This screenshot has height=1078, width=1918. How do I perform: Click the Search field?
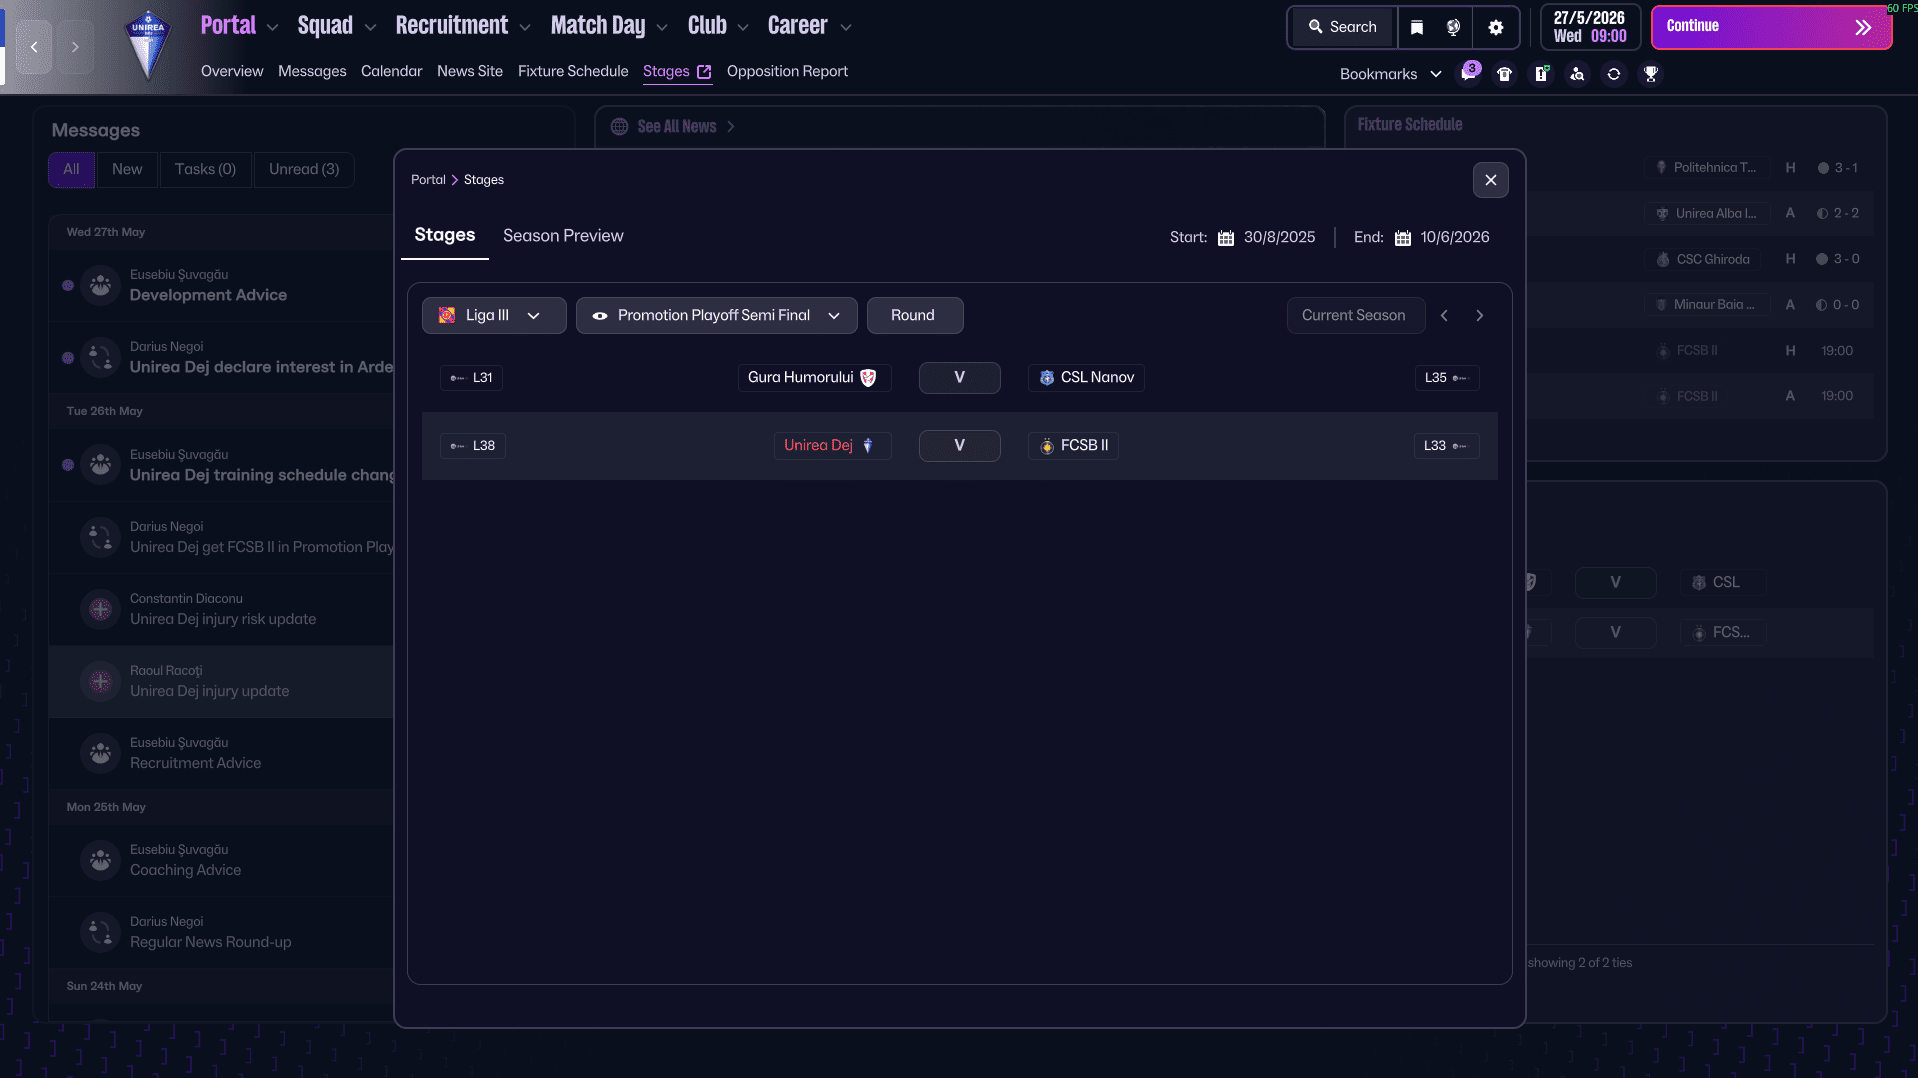tap(1343, 27)
